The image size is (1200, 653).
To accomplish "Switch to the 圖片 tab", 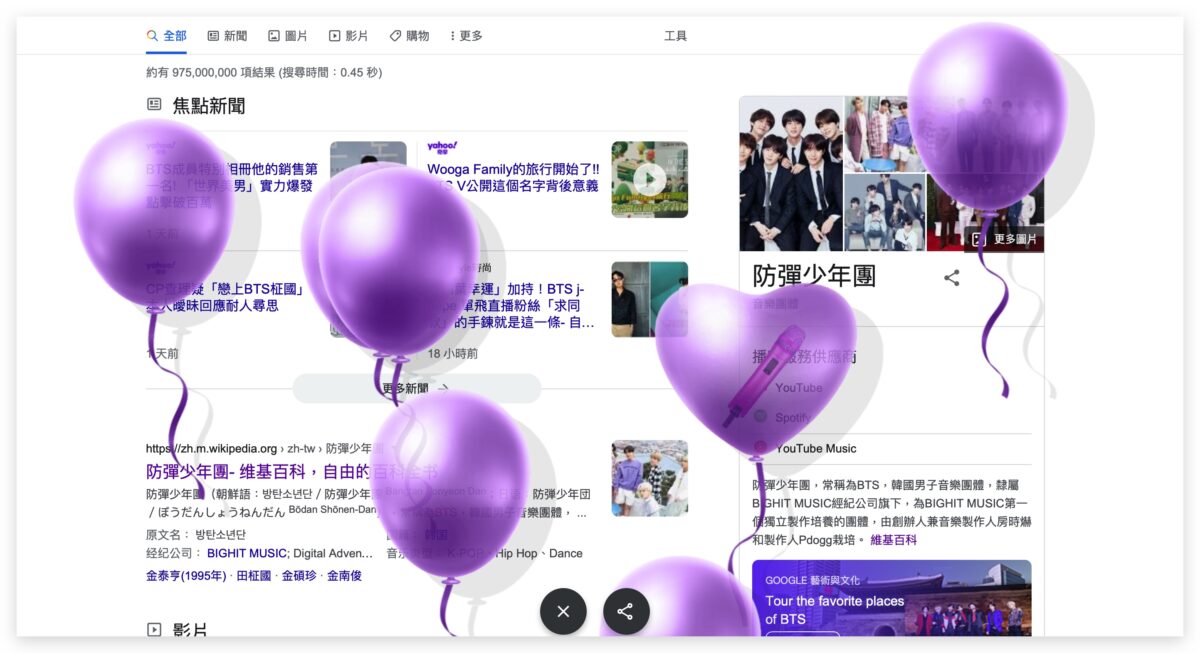I will [288, 36].
